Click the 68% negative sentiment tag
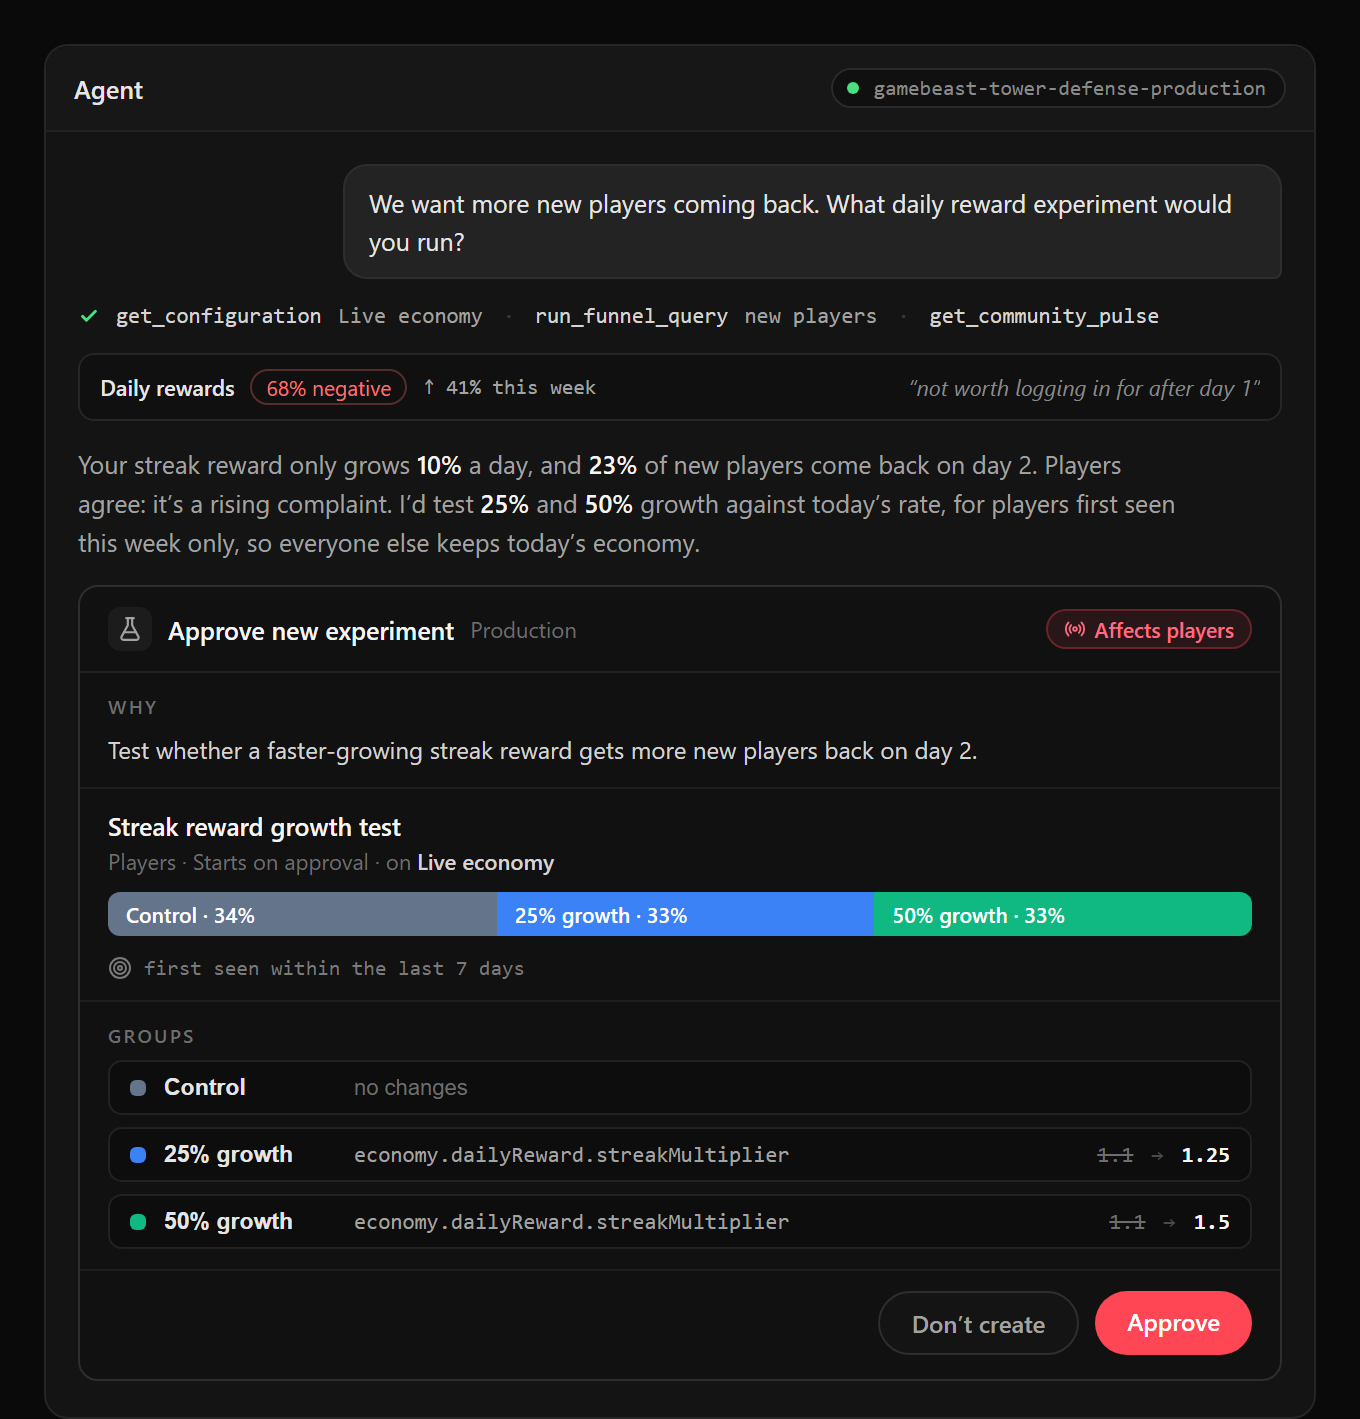Screen dimensions: 1360x1419 point(328,388)
